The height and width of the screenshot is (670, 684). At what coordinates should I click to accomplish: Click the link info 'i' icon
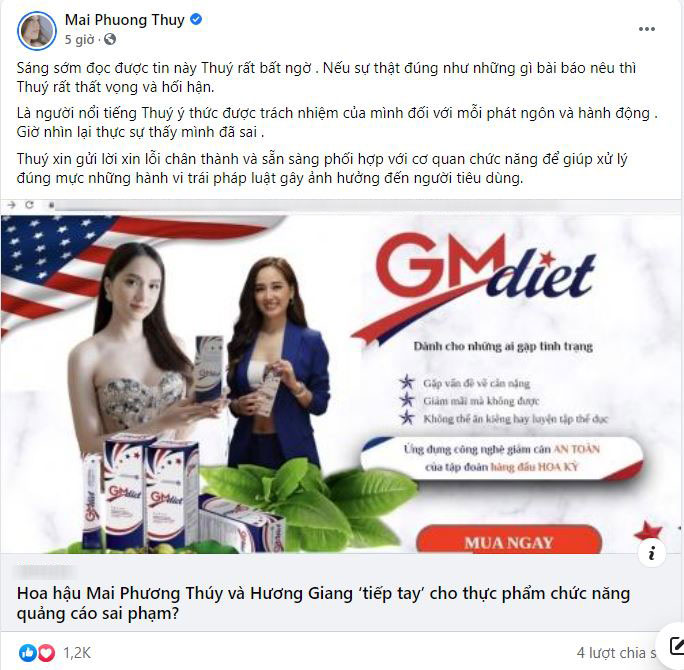click(x=652, y=553)
